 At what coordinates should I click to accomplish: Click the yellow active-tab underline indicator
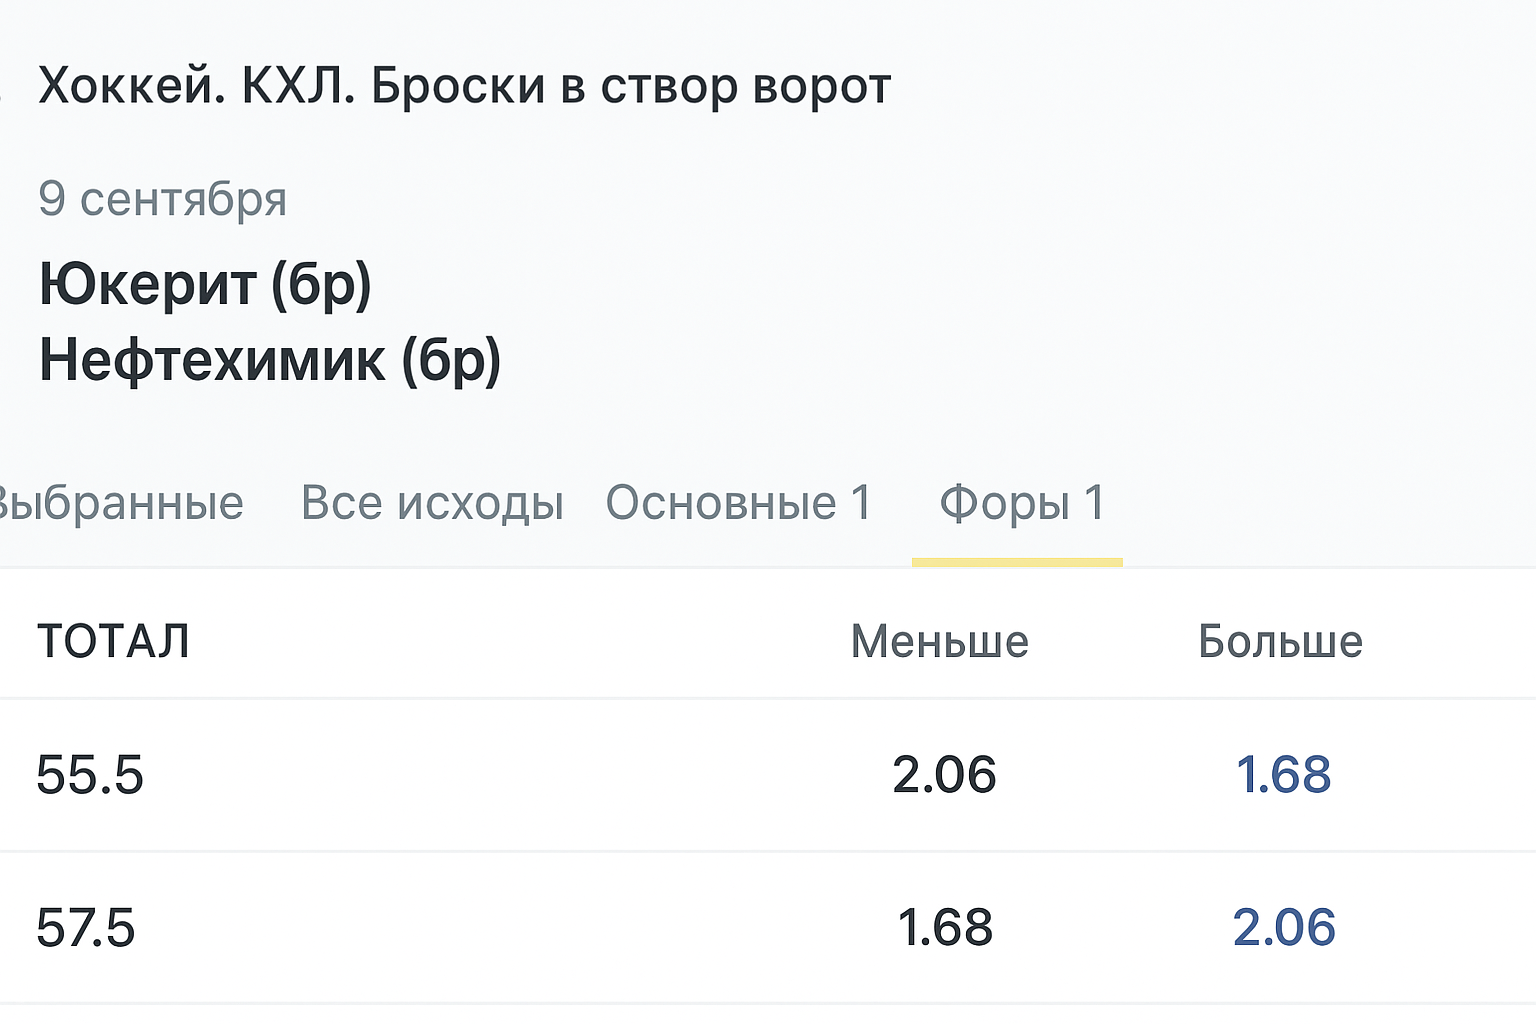coord(1017,562)
